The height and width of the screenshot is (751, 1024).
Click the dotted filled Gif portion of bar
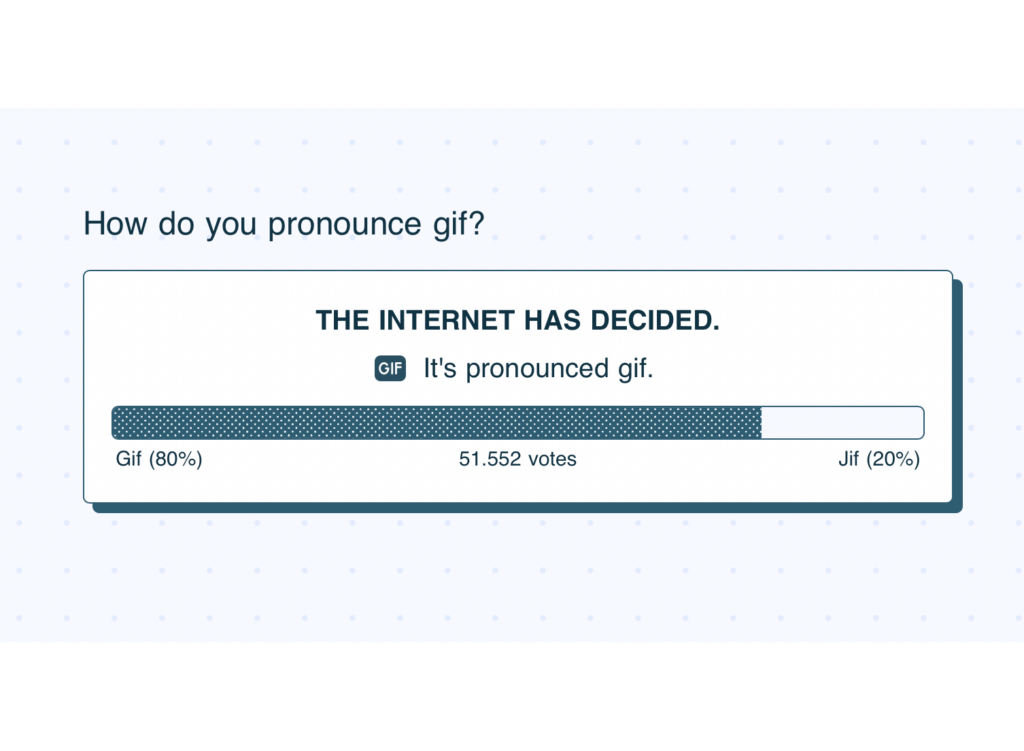point(436,423)
